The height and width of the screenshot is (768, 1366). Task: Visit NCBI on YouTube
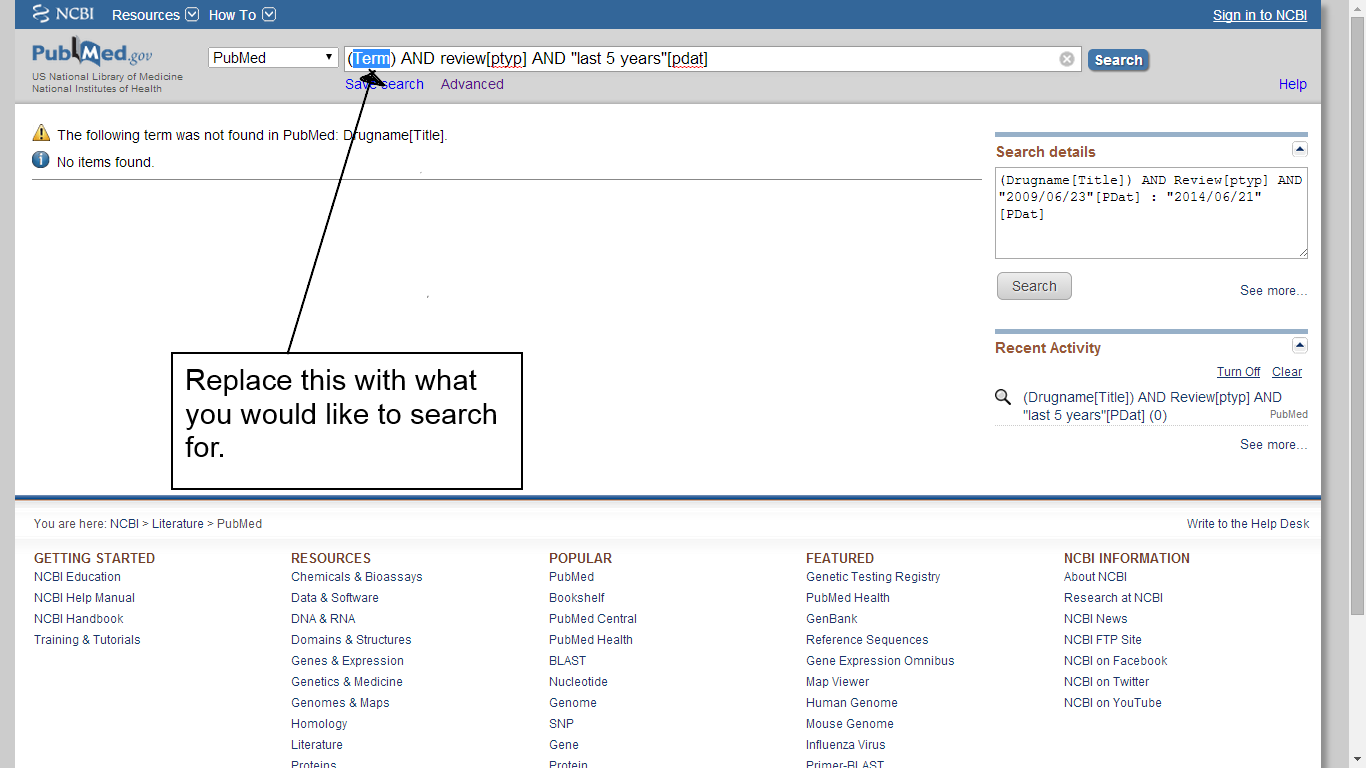click(x=1113, y=703)
